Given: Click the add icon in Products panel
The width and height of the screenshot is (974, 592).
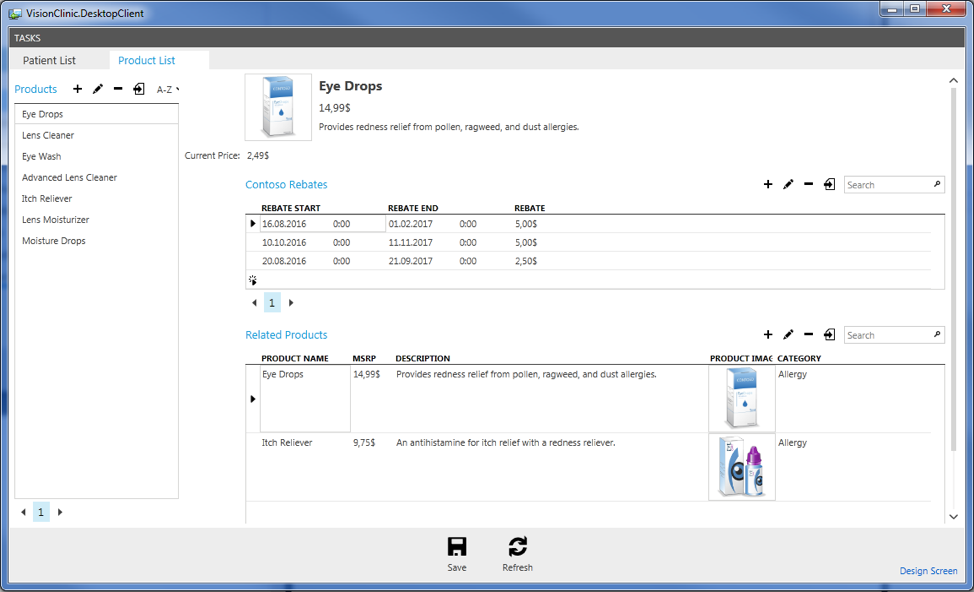Looking at the screenshot, I should (78, 89).
